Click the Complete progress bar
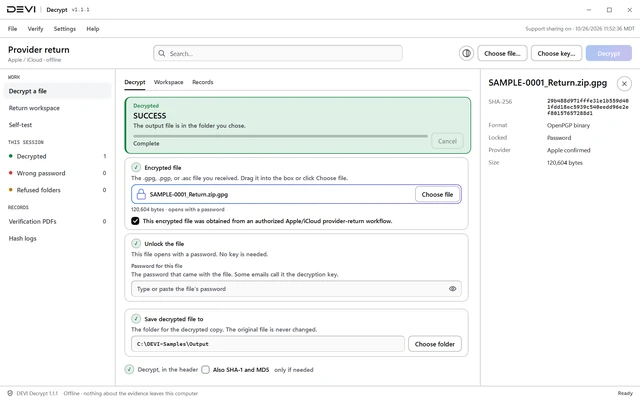The image size is (640, 400). point(280,136)
